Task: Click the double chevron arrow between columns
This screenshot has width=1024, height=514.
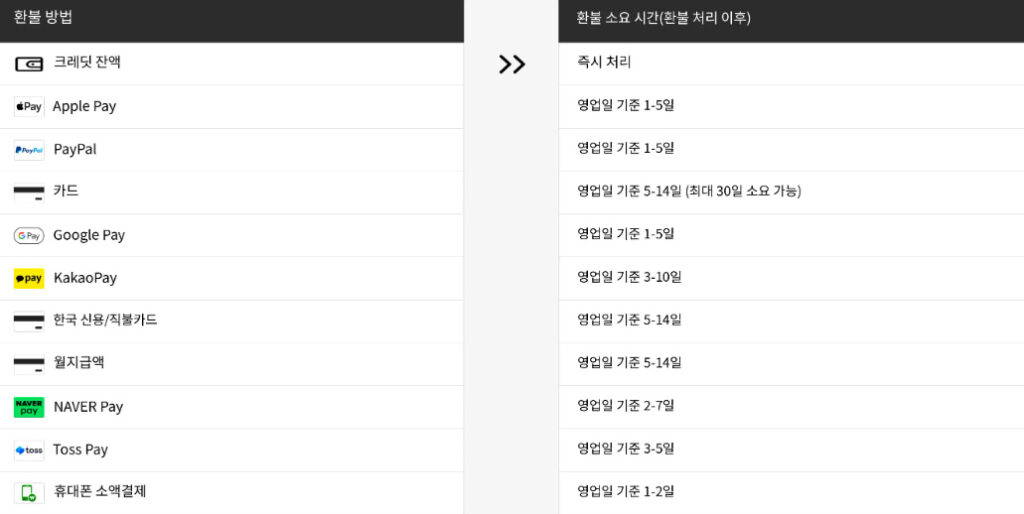Action: point(512,64)
